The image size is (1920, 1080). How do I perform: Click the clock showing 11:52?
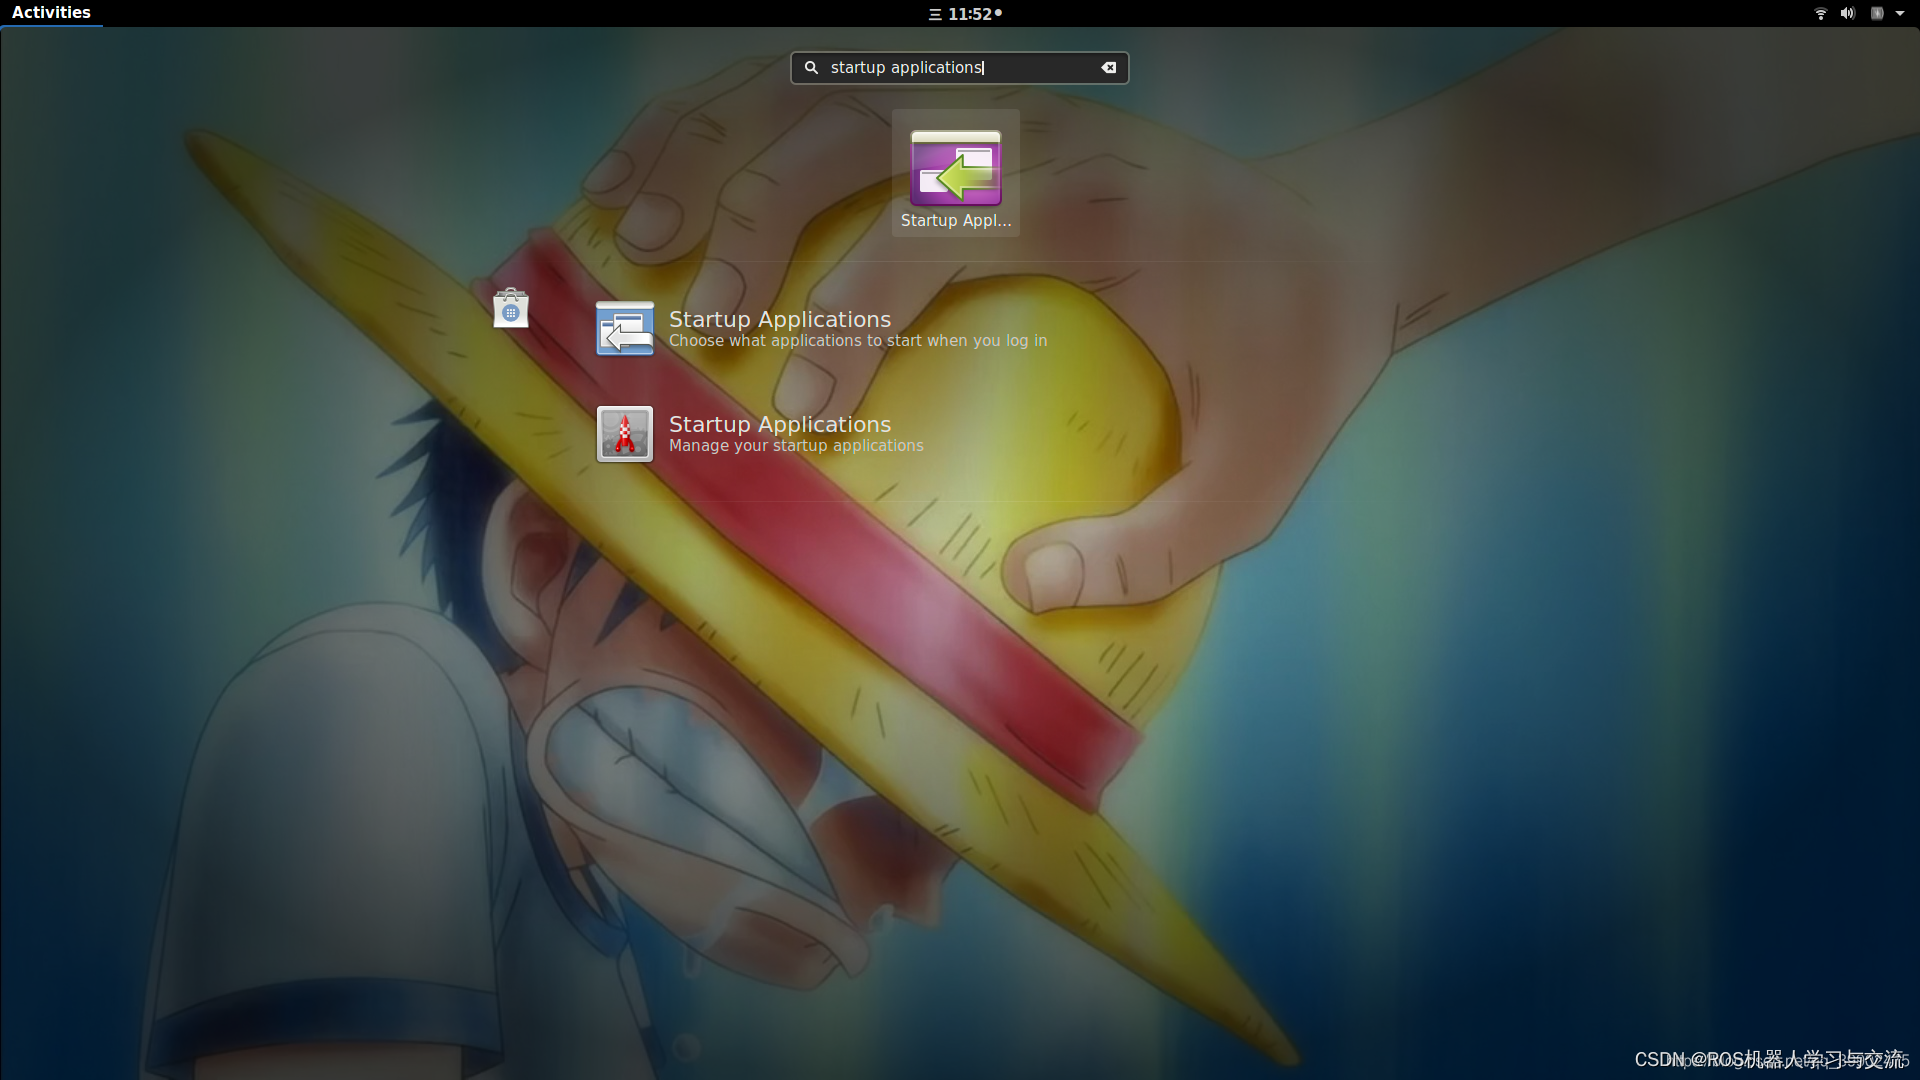pos(968,14)
